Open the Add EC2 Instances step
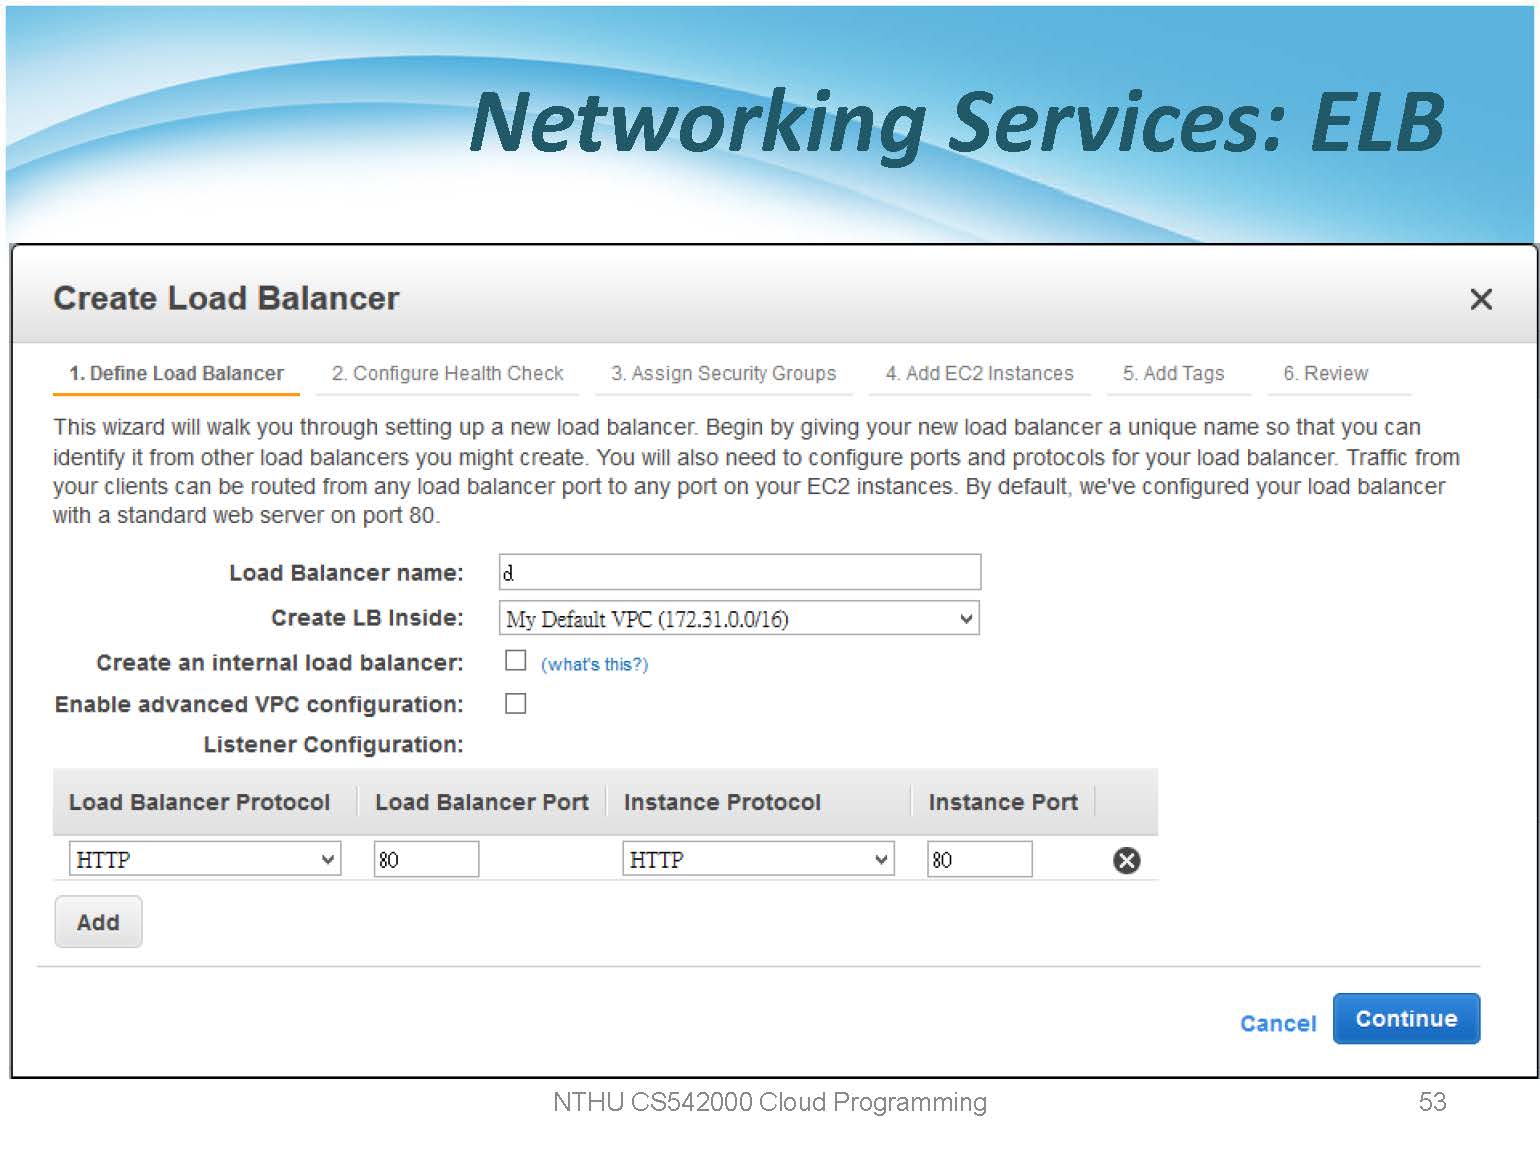Screen dimensions: 1540x1155 tap(979, 374)
